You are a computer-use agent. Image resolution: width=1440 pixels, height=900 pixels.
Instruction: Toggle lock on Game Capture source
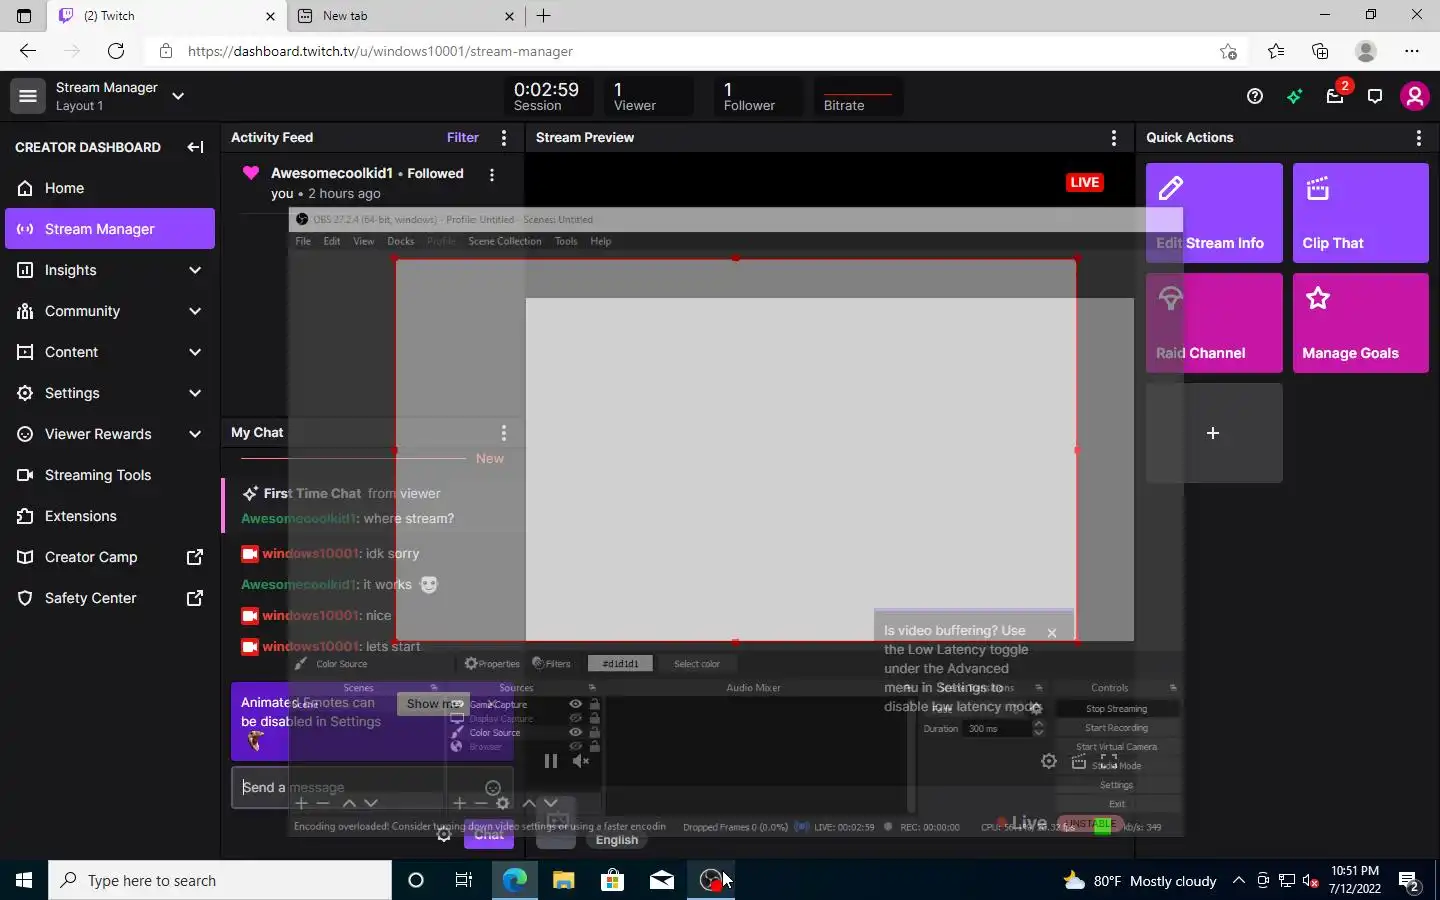point(595,704)
